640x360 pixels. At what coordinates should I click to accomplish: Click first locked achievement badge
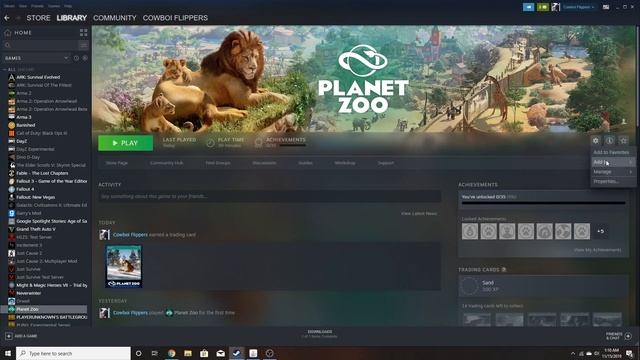pos(470,231)
